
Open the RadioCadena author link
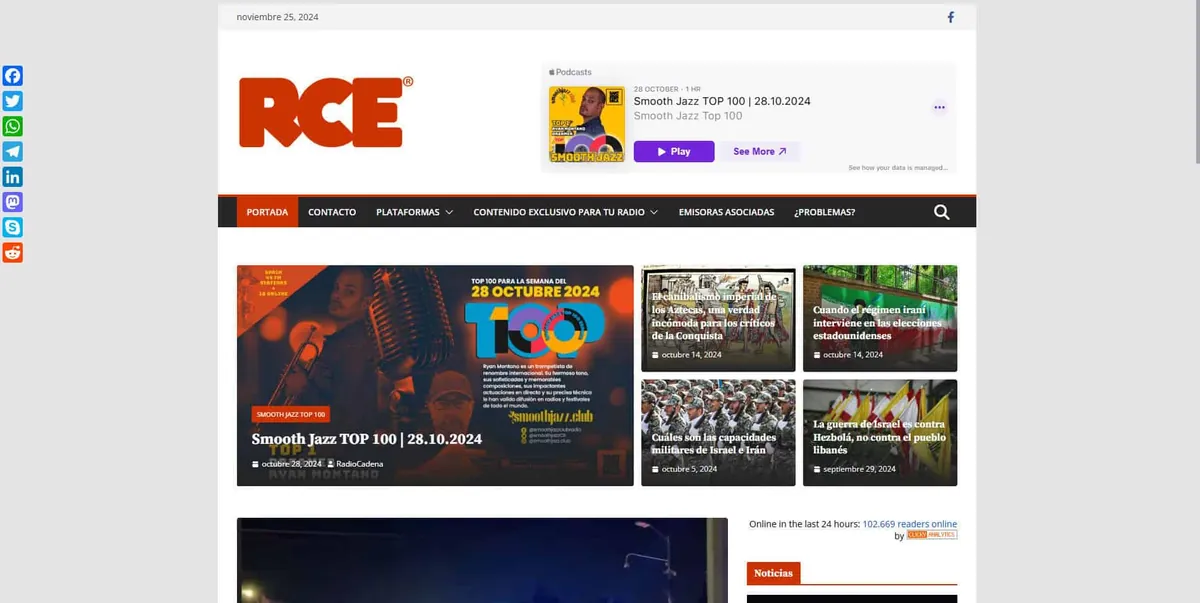tap(359, 464)
